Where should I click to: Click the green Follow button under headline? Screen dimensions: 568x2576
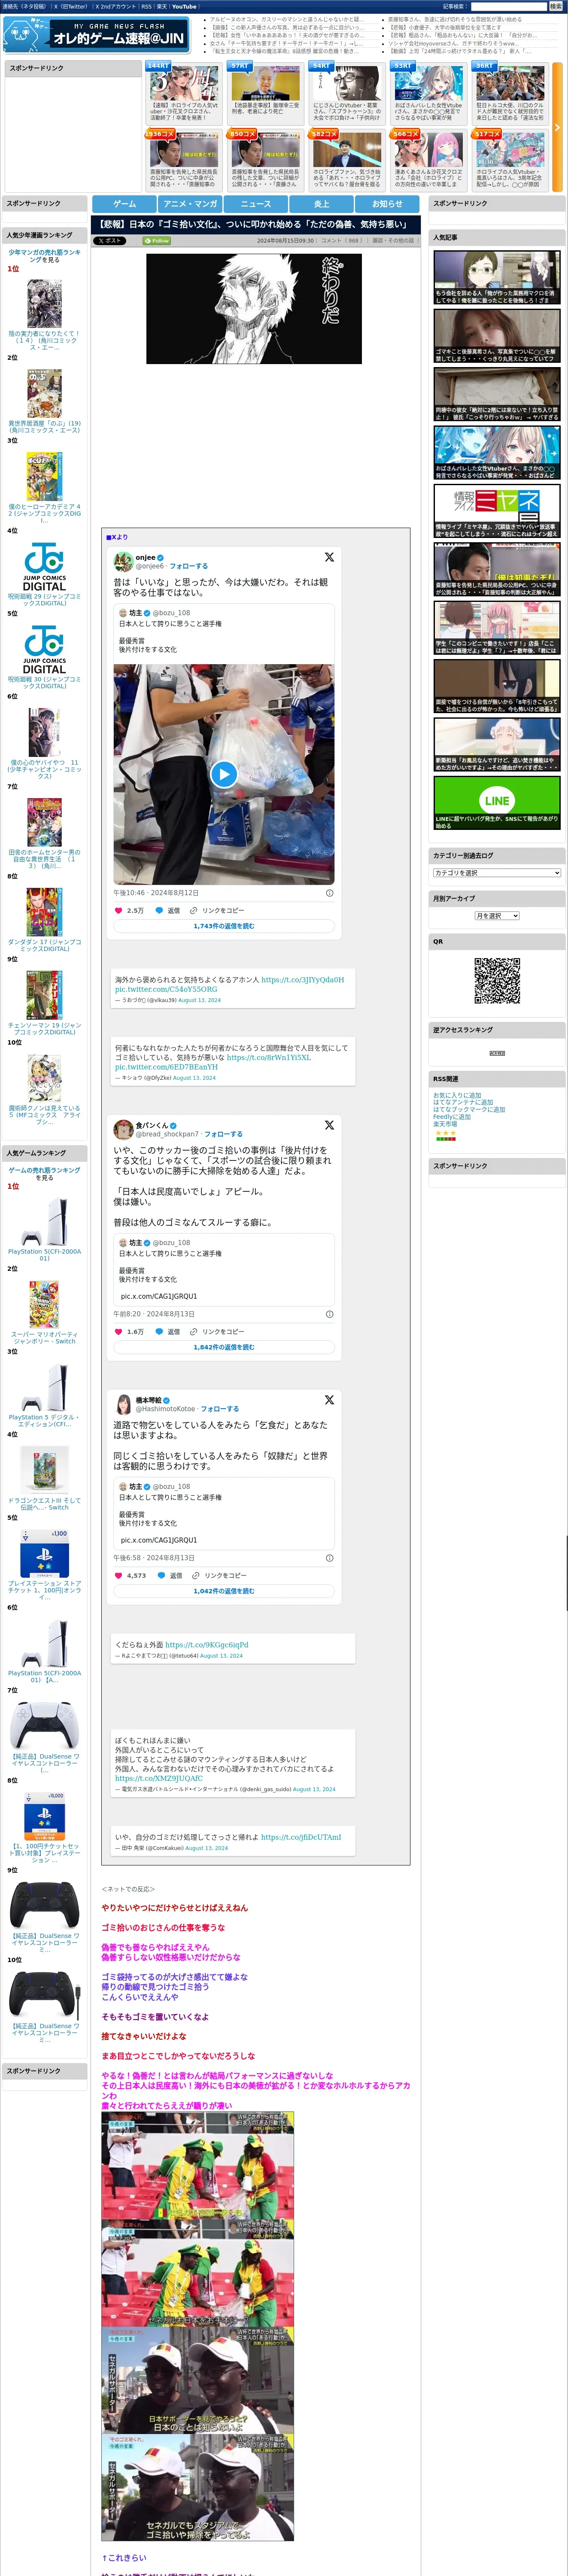pos(156,241)
